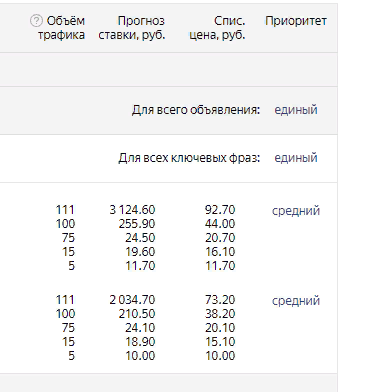Viewport: 366px width, 392px height.
Task: Click the Для всего объявления label
Action: tap(196, 110)
